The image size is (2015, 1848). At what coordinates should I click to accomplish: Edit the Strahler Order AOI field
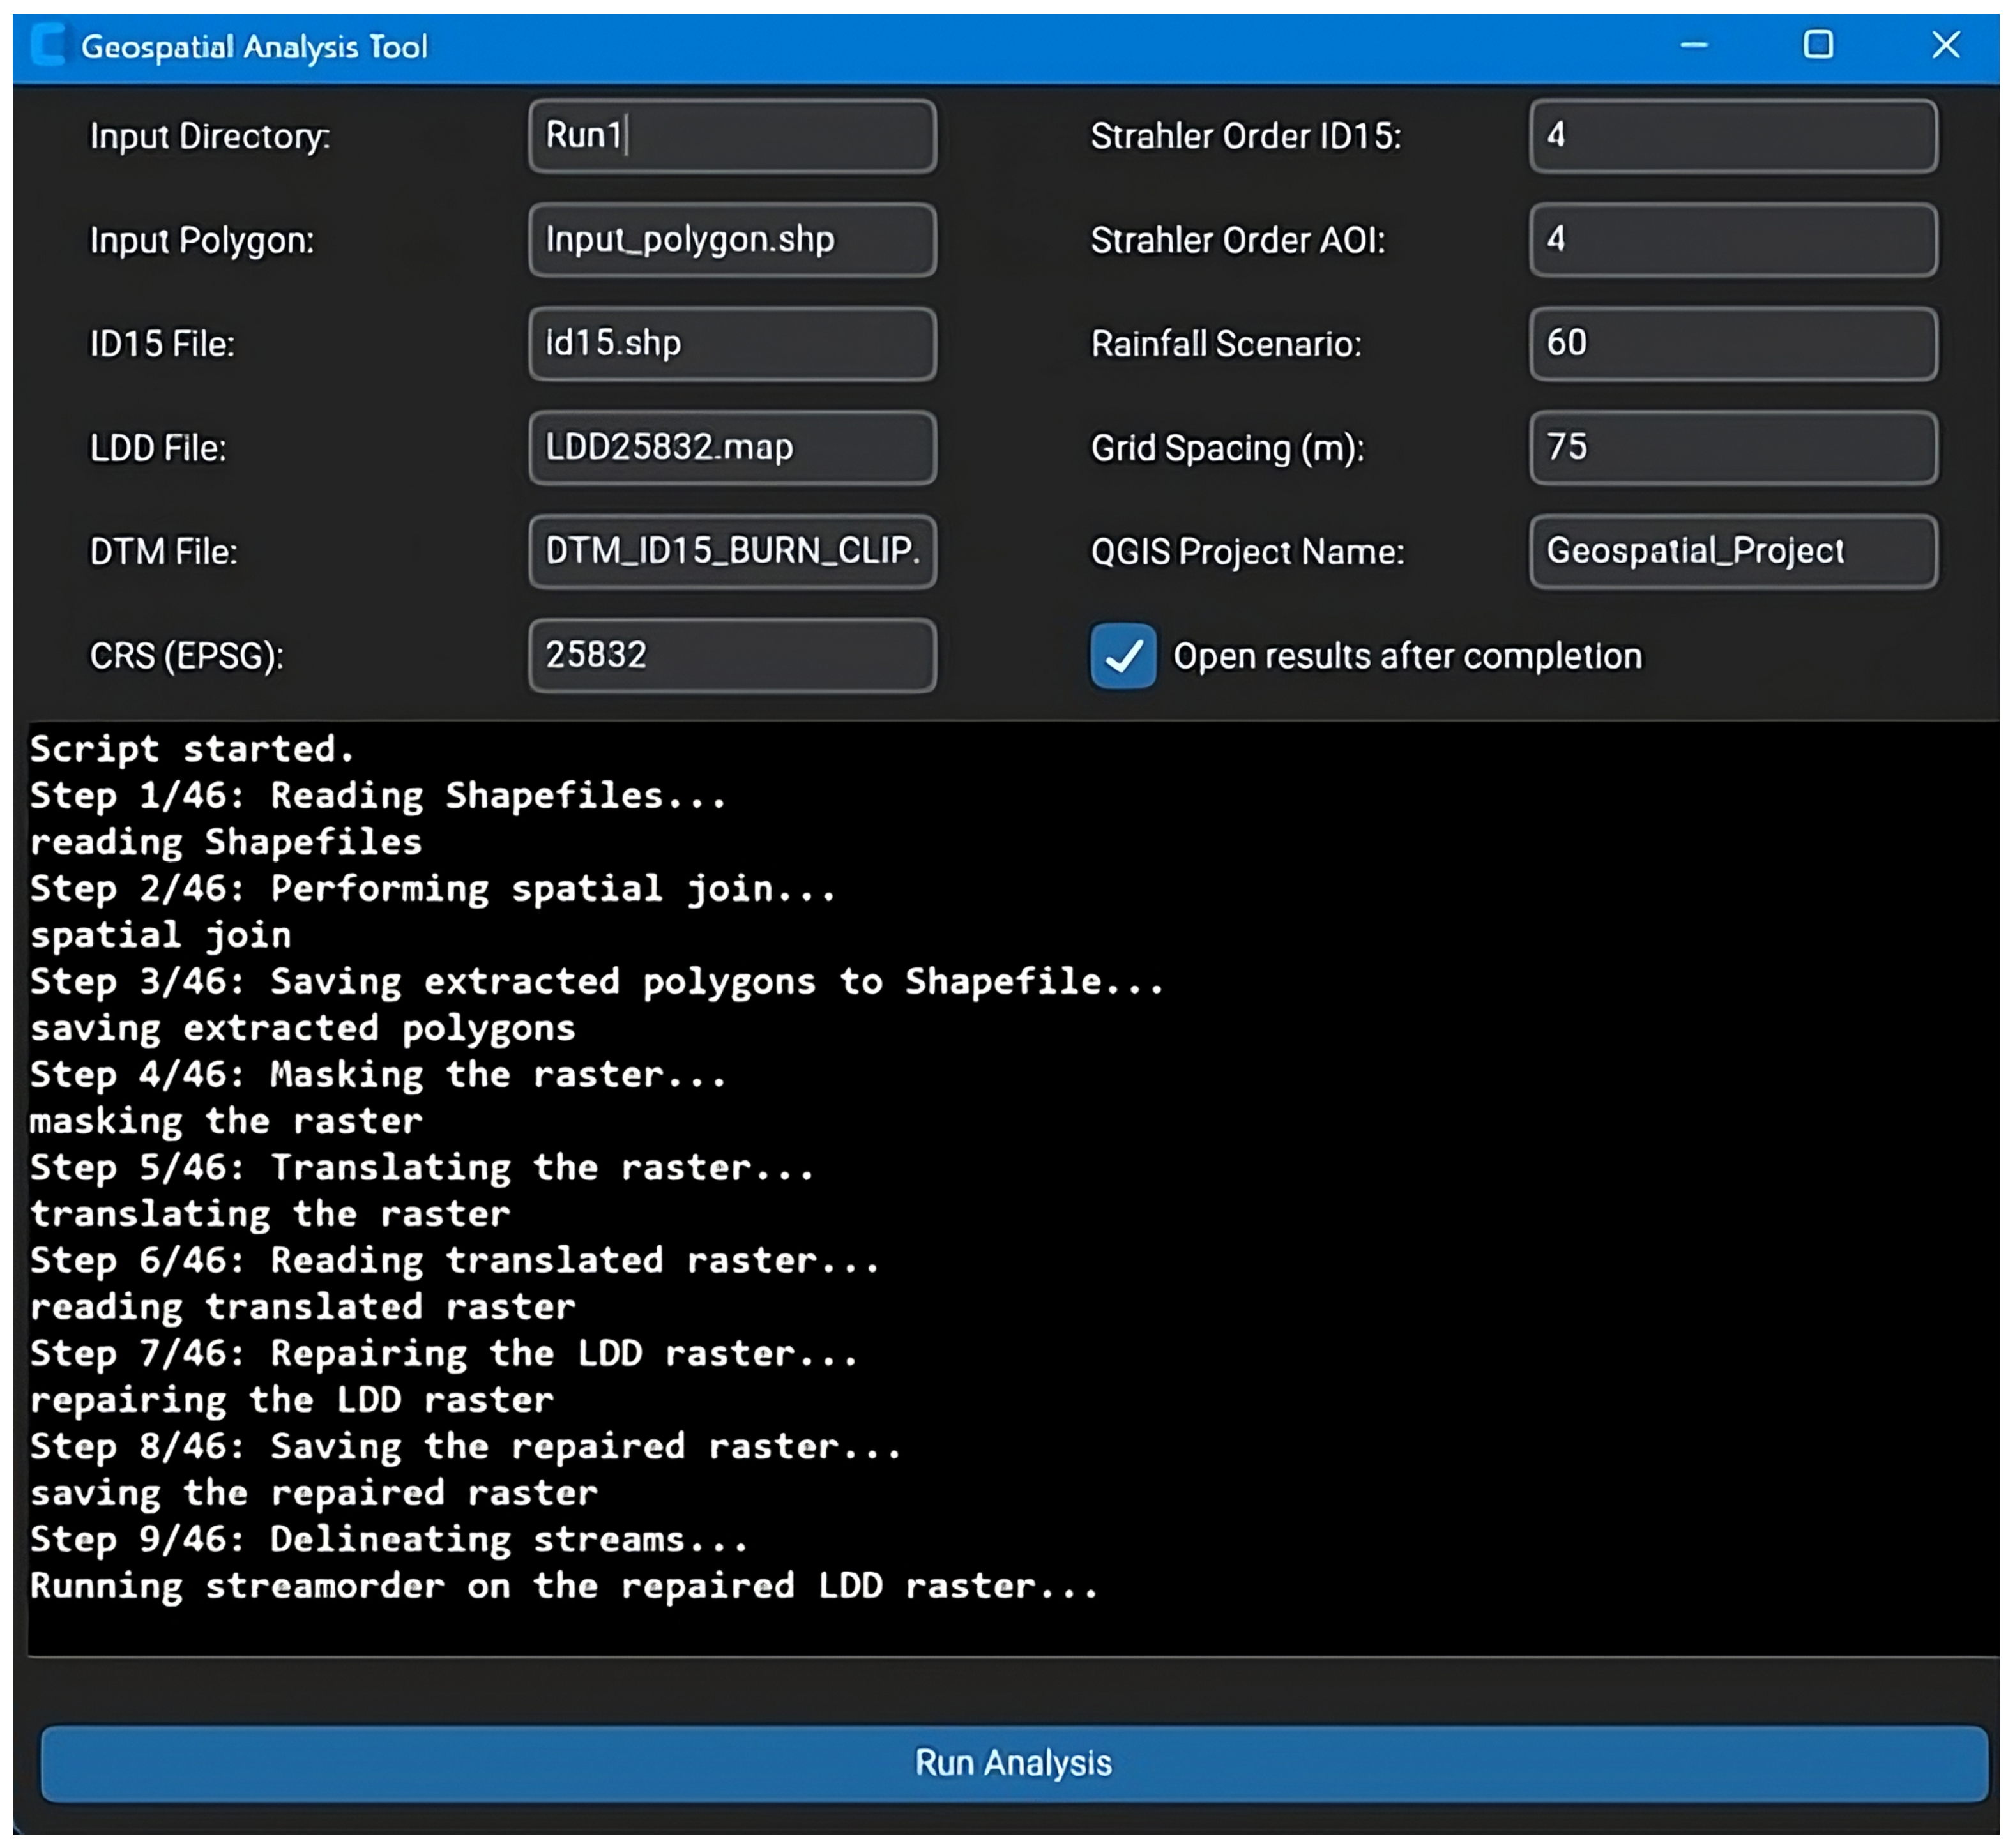coord(1733,240)
